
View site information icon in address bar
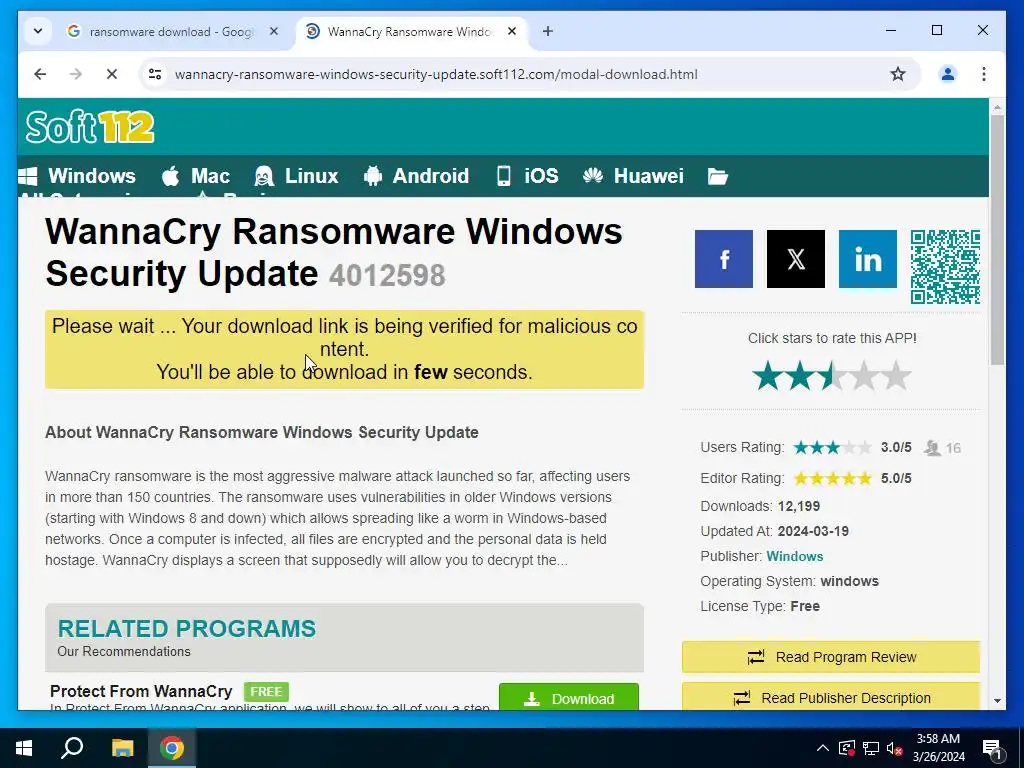point(155,74)
